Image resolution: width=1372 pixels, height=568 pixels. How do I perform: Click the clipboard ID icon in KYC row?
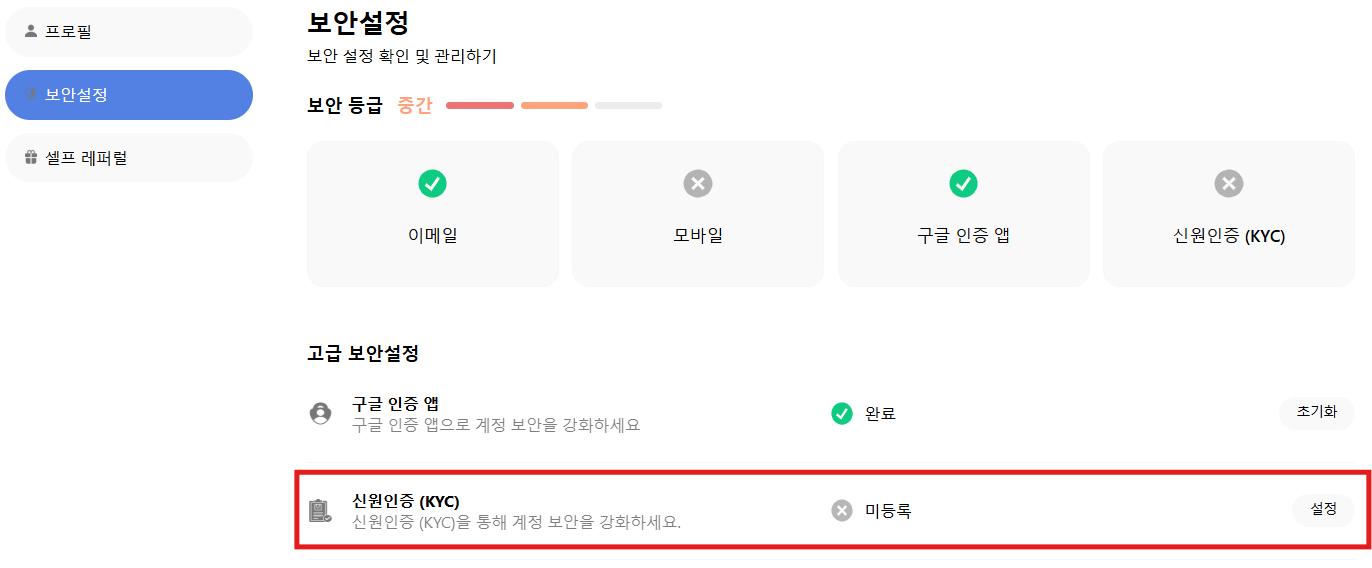click(320, 511)
